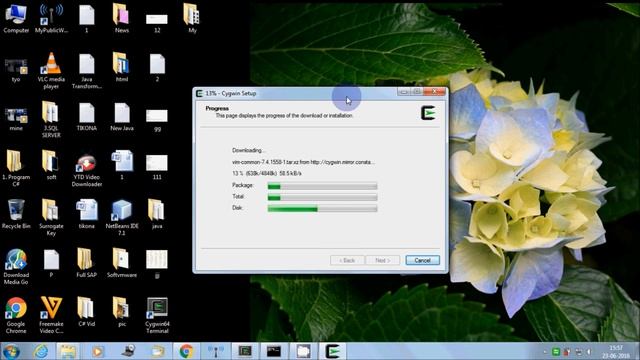Select the pic folder on desktop
Viewport: 640px width, 360px height.
tap(122, 312)
